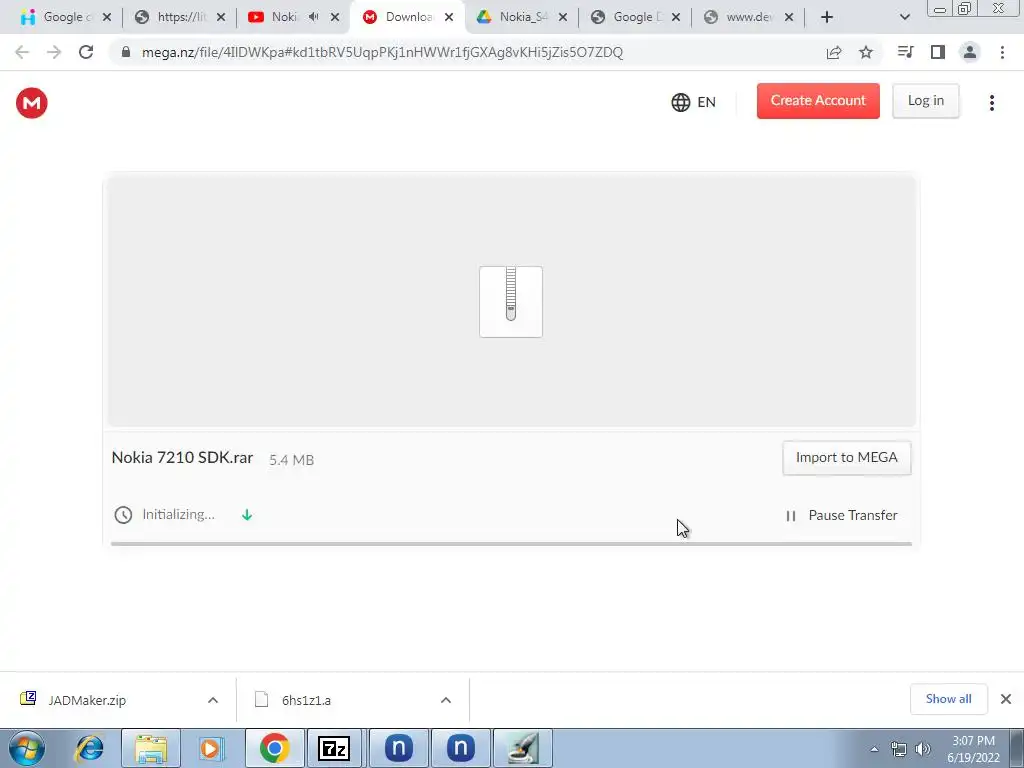Click the clock icon beside Initializing
1024x768 pixels.
click(x=123, y=515)
